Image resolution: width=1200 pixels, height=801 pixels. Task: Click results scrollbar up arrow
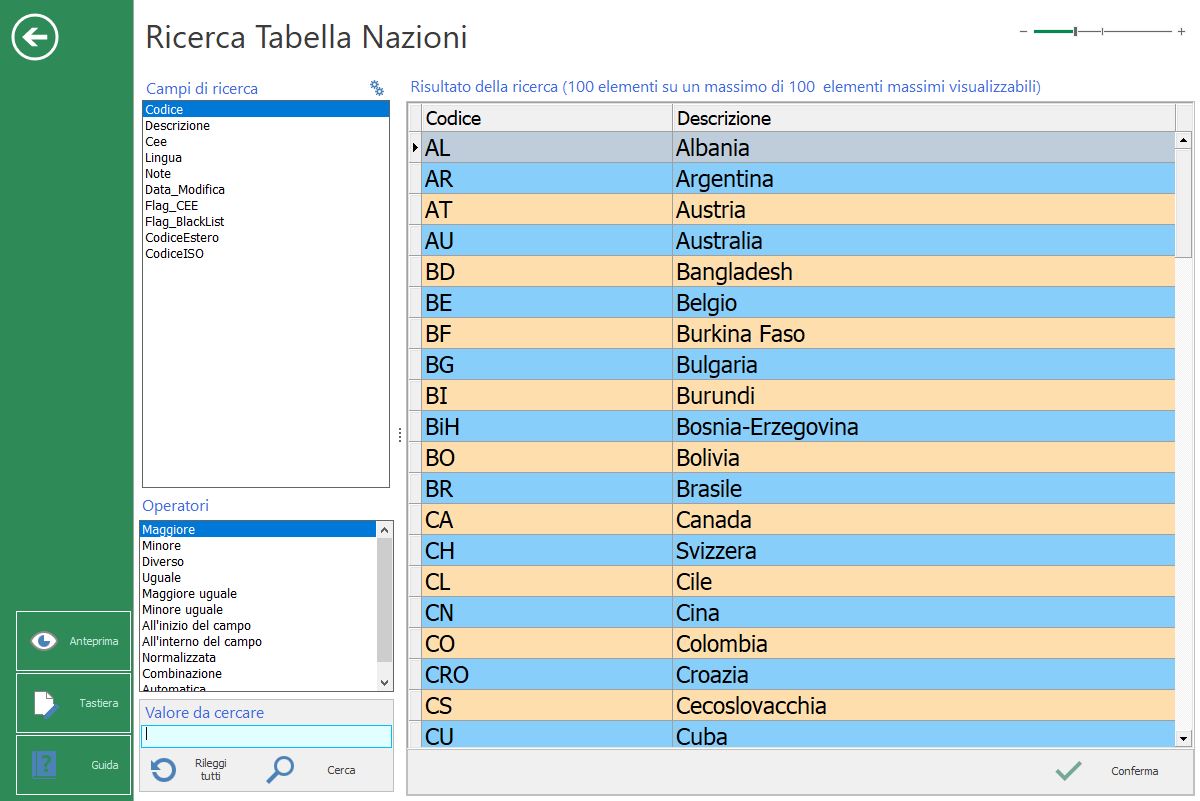[x=1184, y=141]
